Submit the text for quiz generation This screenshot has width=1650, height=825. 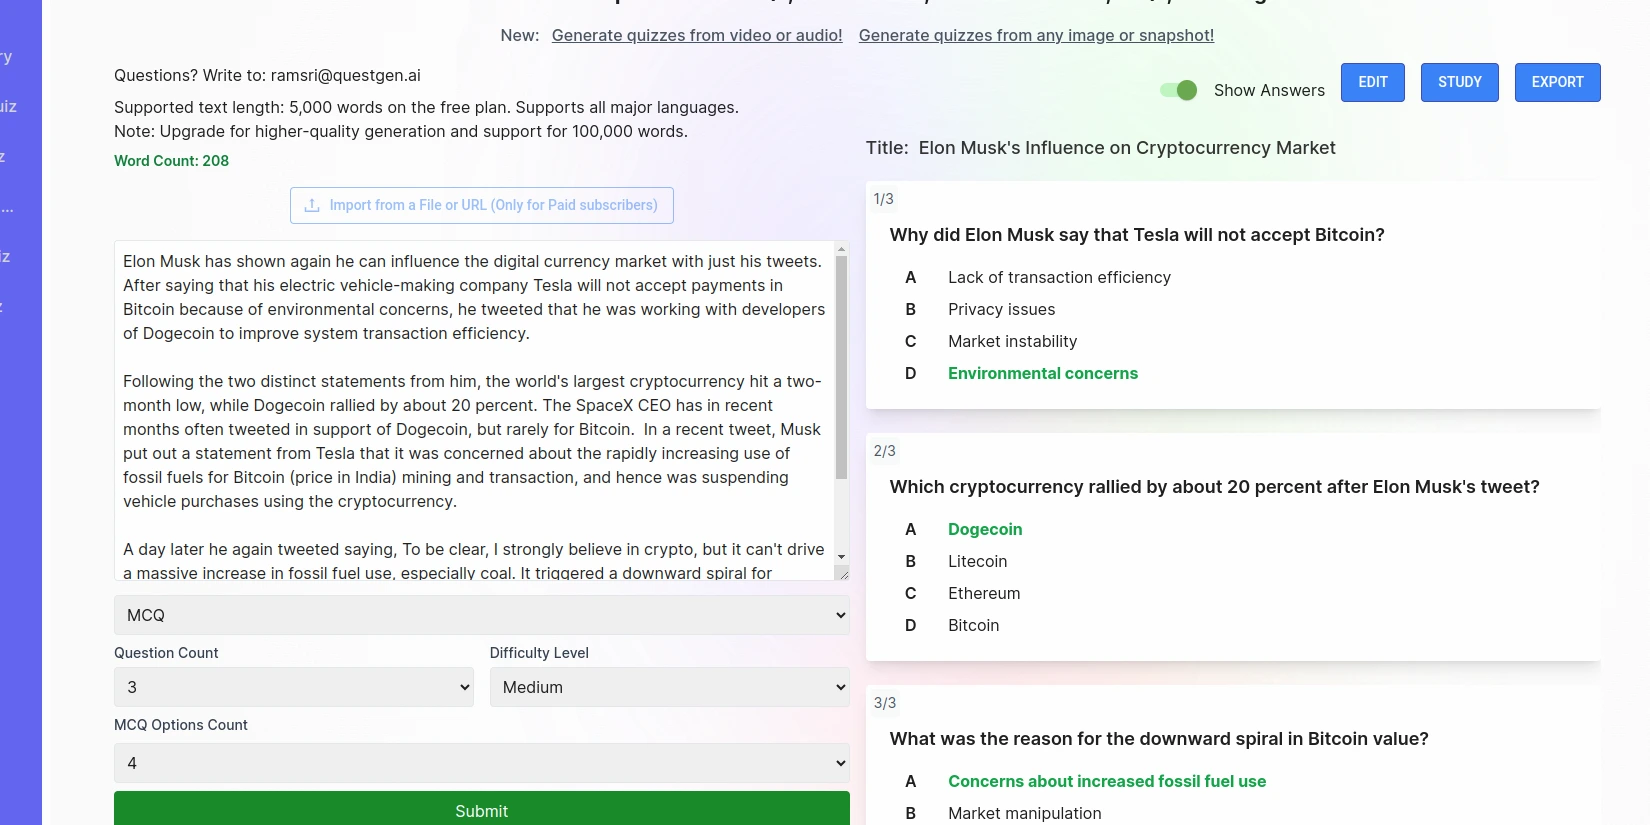(x=481, y=810)
